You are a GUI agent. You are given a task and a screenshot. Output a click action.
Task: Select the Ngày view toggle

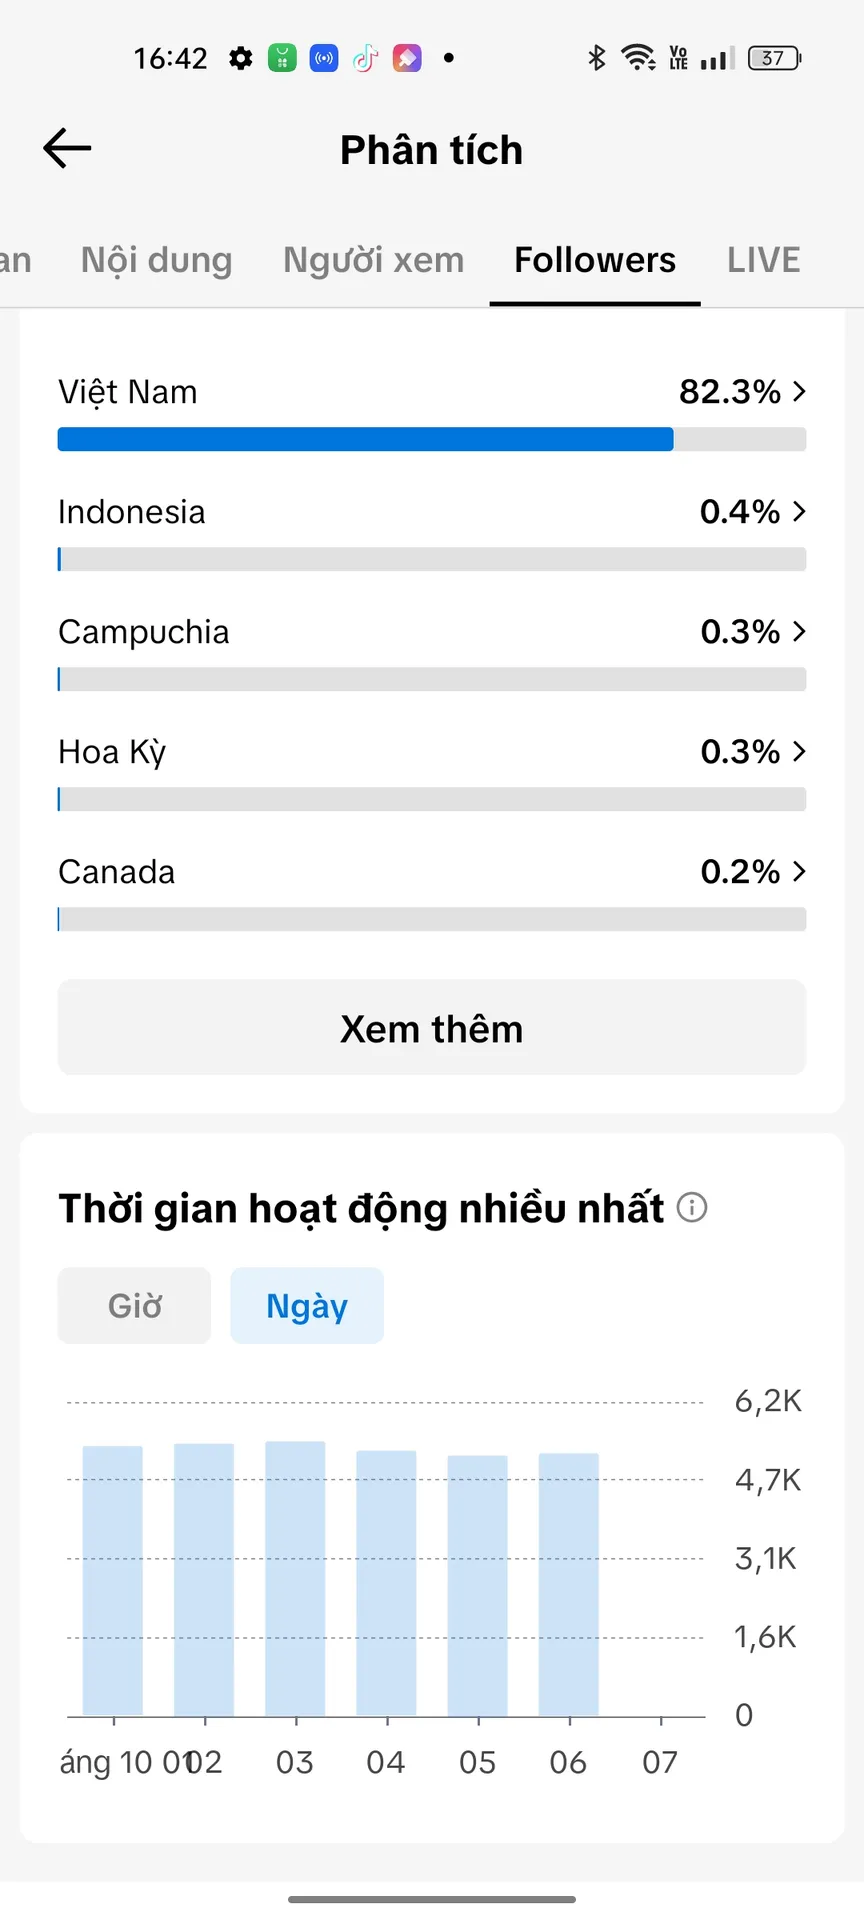pos(307,1305)
